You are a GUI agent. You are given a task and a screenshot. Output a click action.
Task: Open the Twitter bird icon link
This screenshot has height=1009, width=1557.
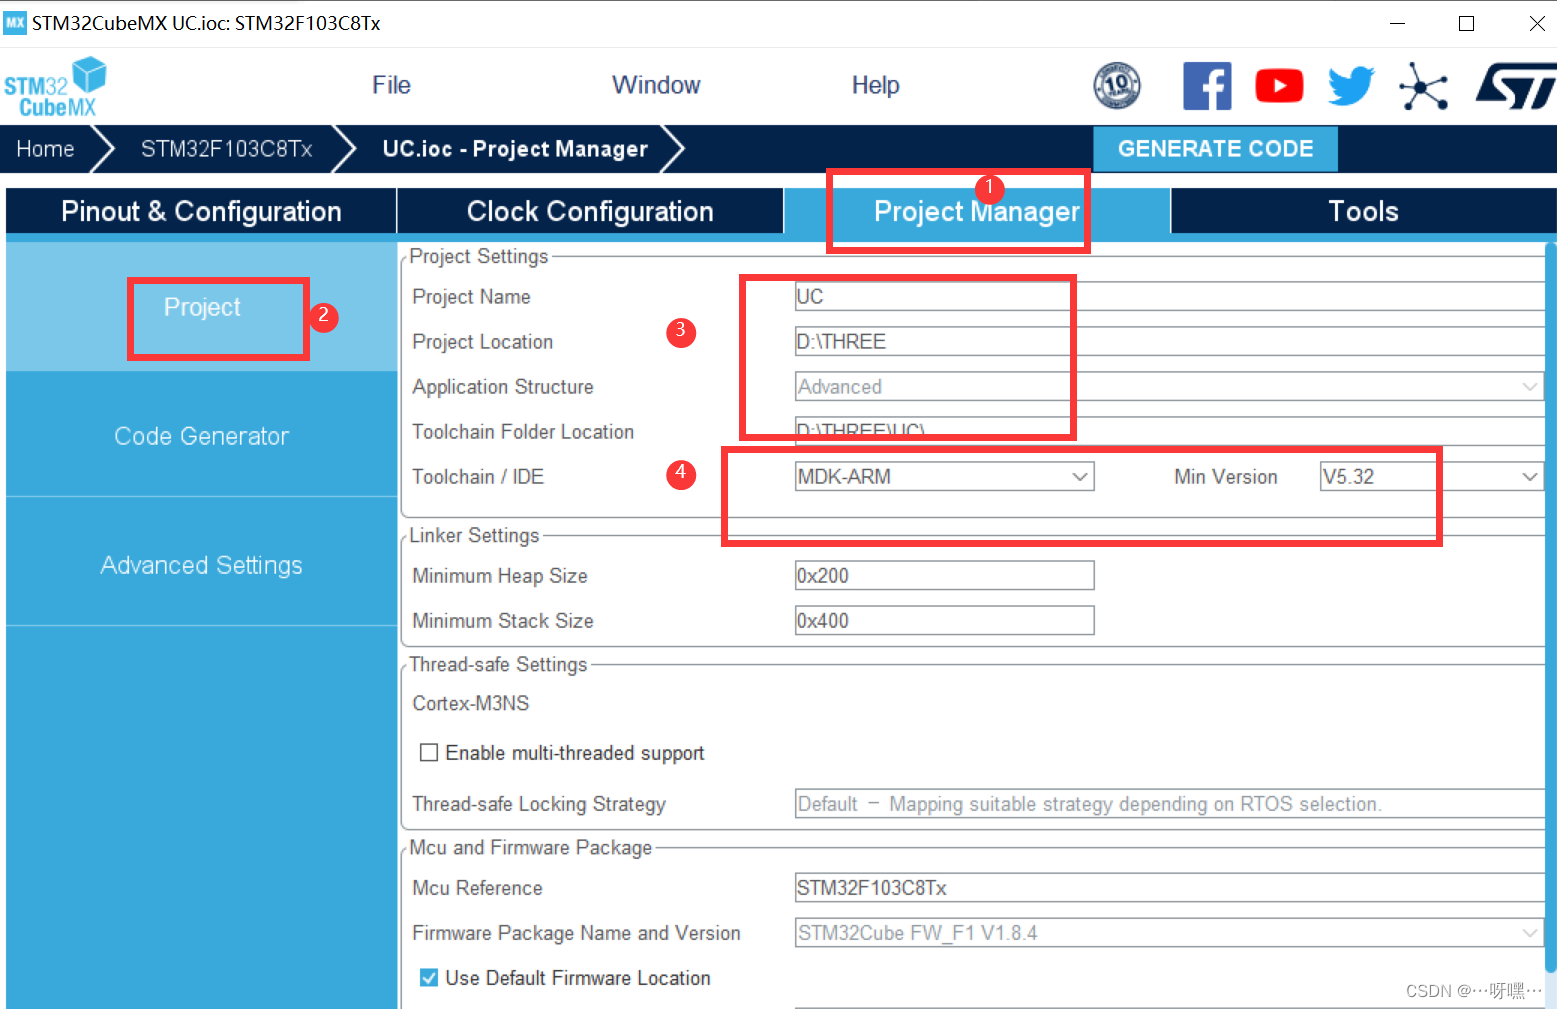click(x=1351, y=86)
